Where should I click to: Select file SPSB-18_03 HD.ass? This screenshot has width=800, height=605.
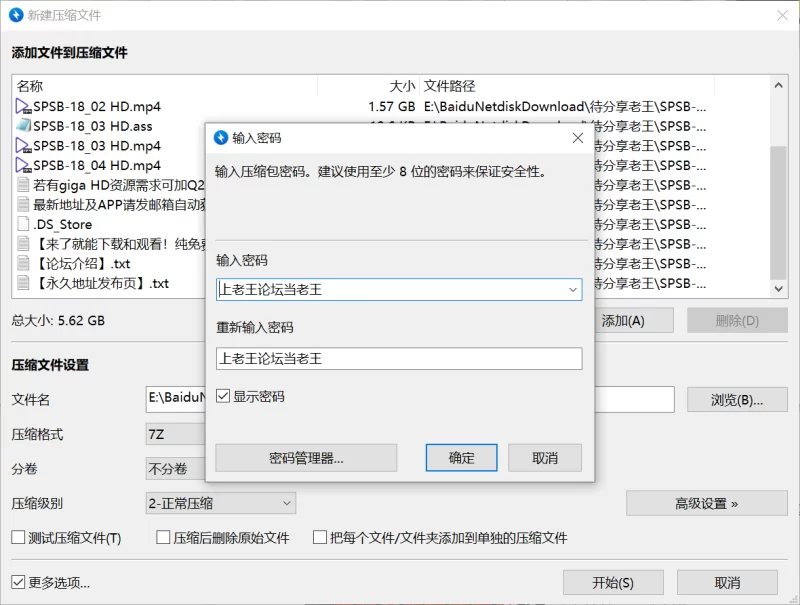pos(93,126)
